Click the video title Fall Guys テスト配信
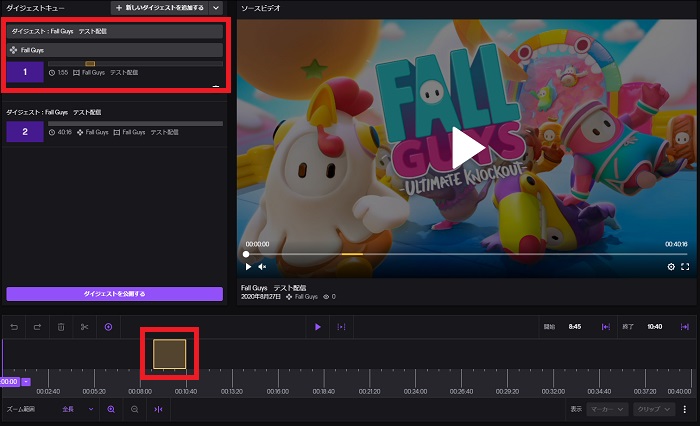The width and height of the screenshot is (700, 426). 274,288
